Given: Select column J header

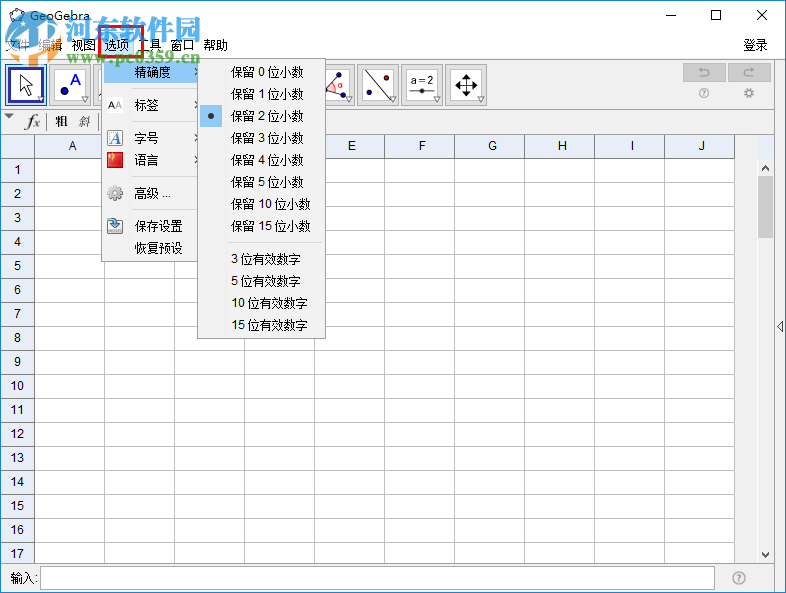Looking at the screenshot, I should click(700, 146).
